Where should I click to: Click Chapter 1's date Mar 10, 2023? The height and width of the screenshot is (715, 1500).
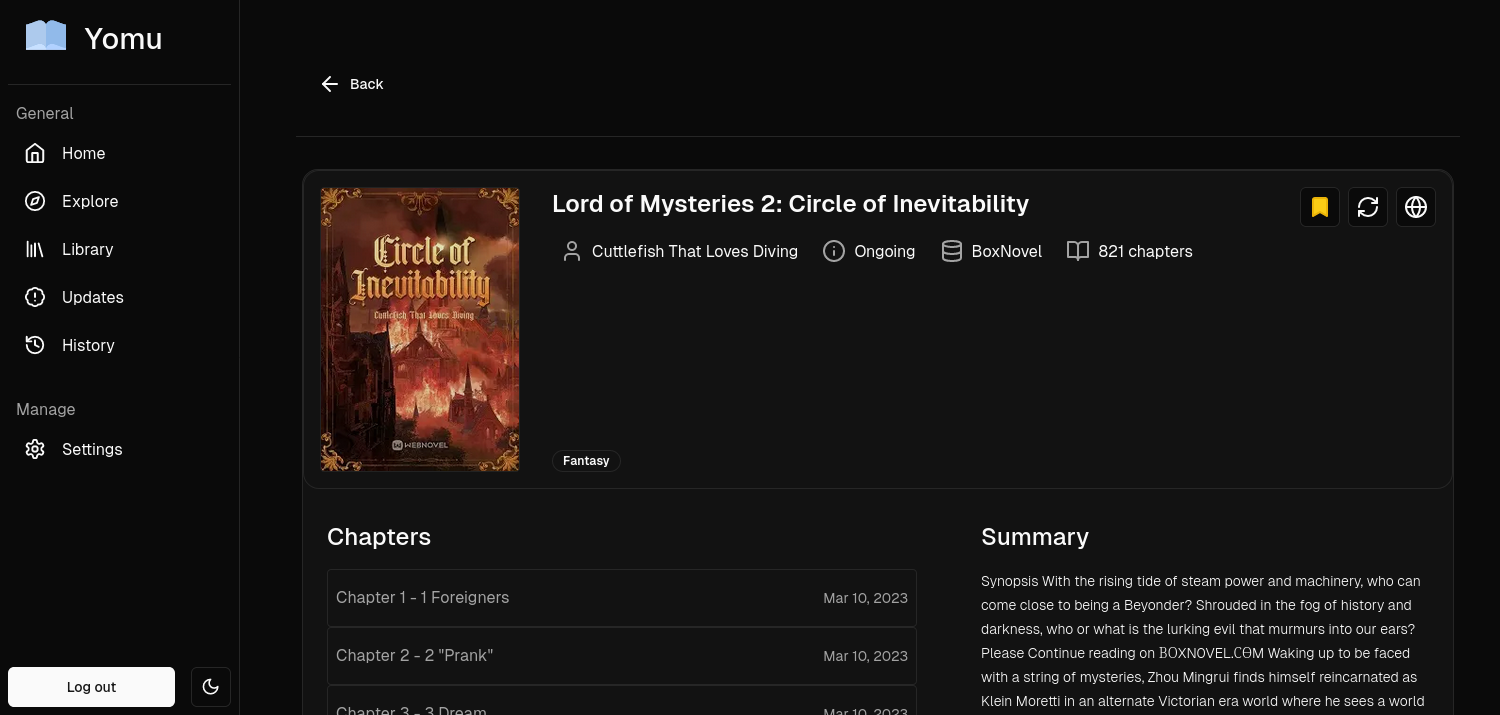[x=865, y=598]
